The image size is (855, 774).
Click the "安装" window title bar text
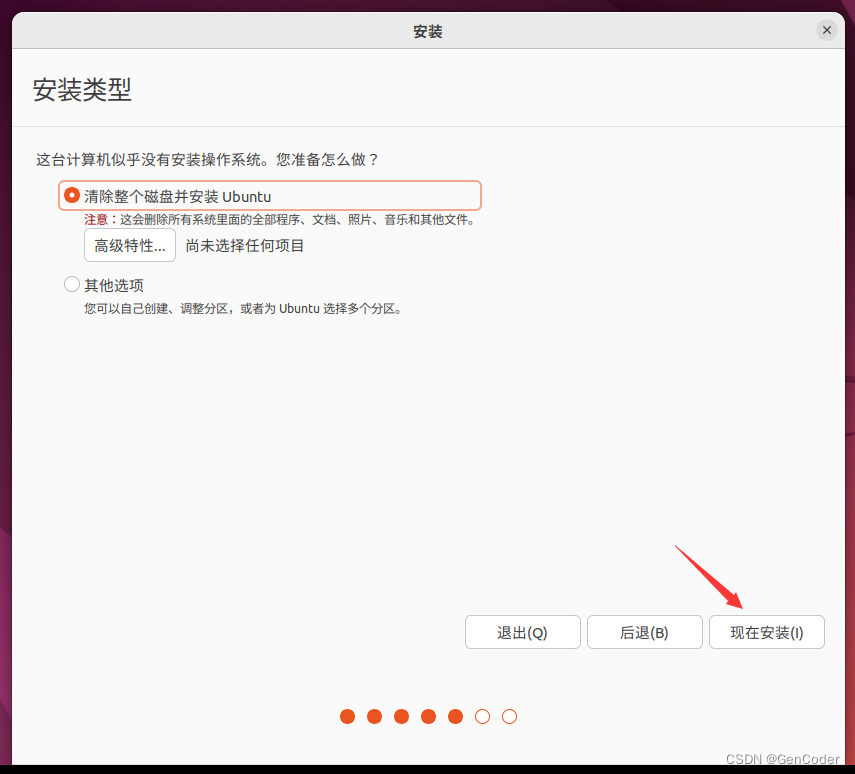428,32
